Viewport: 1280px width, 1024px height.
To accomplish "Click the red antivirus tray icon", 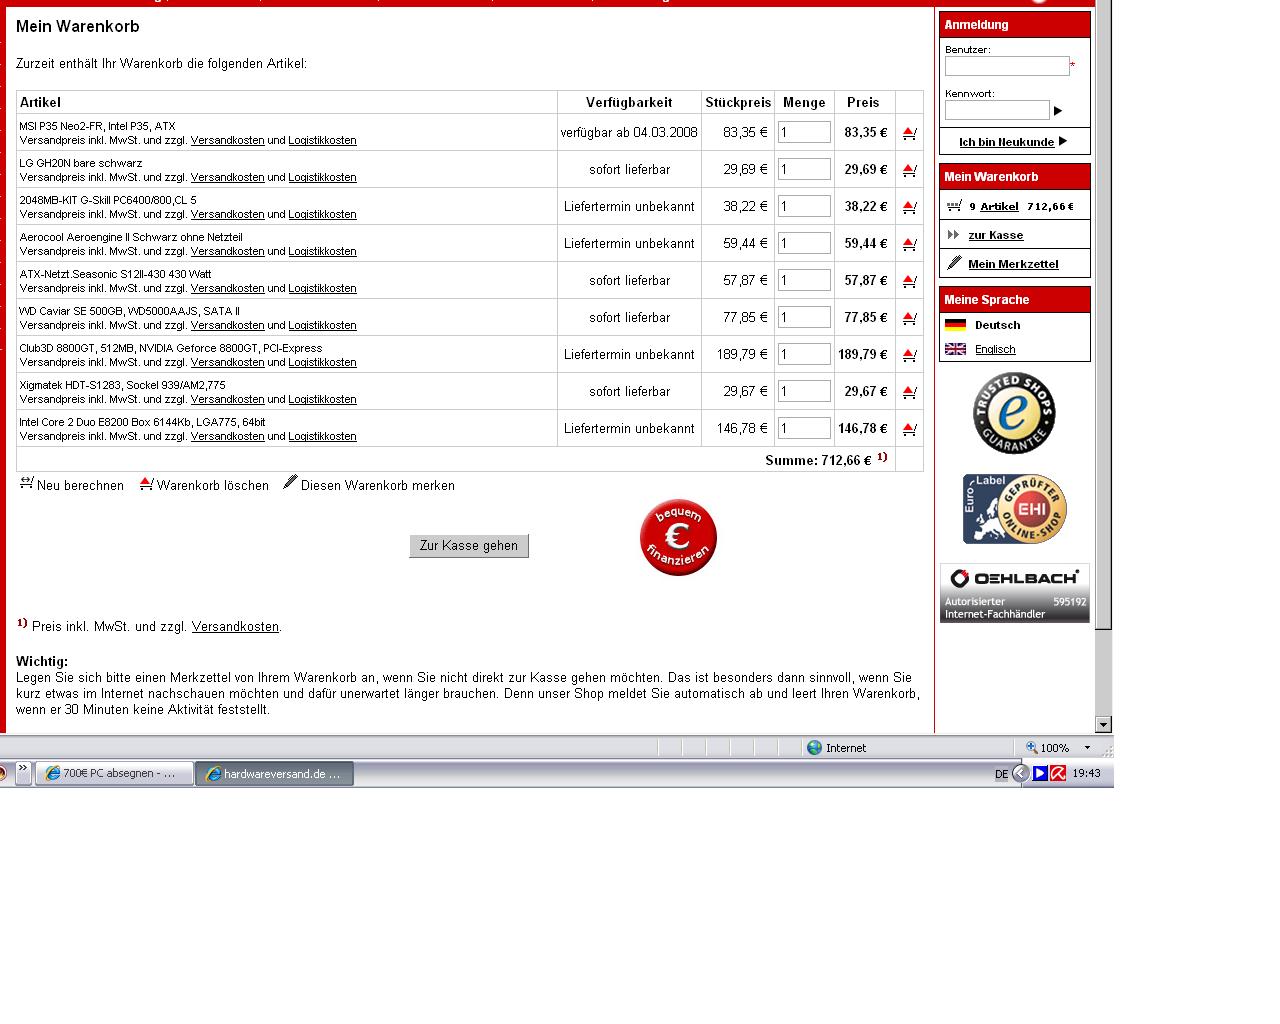I will coord(1058,773).
